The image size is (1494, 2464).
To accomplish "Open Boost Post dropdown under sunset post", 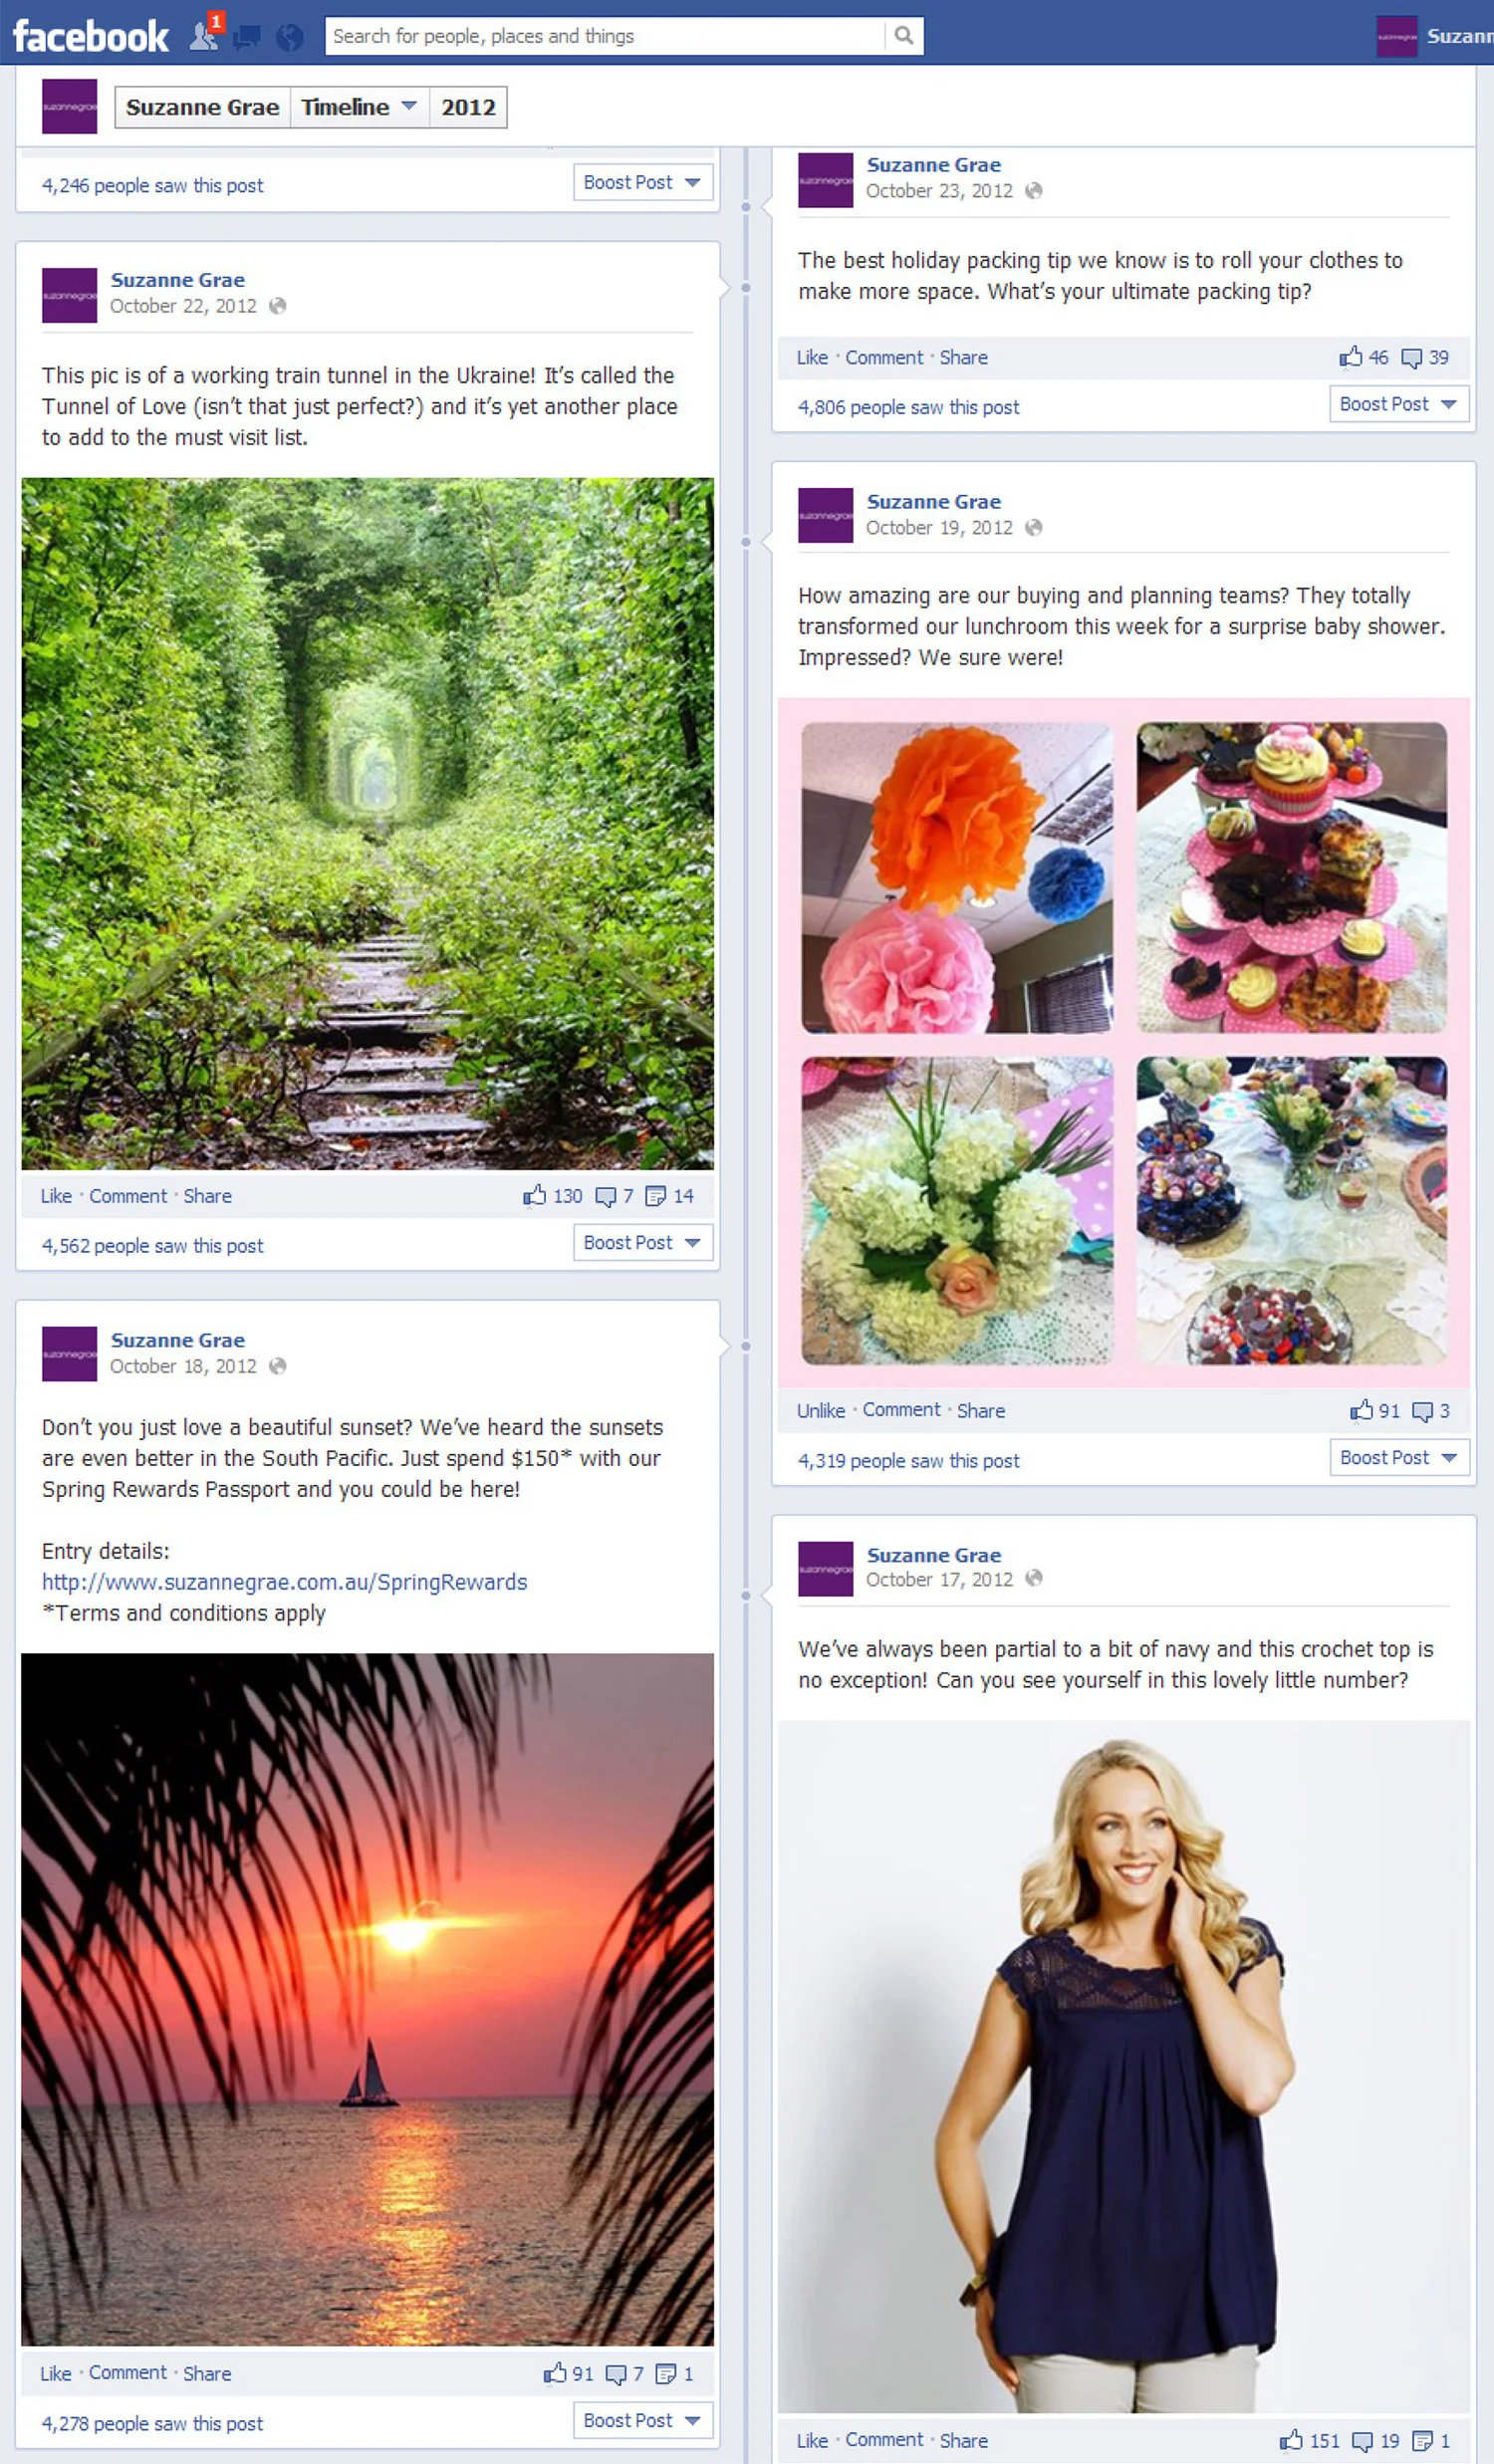I will click(x=643, y=2420).
